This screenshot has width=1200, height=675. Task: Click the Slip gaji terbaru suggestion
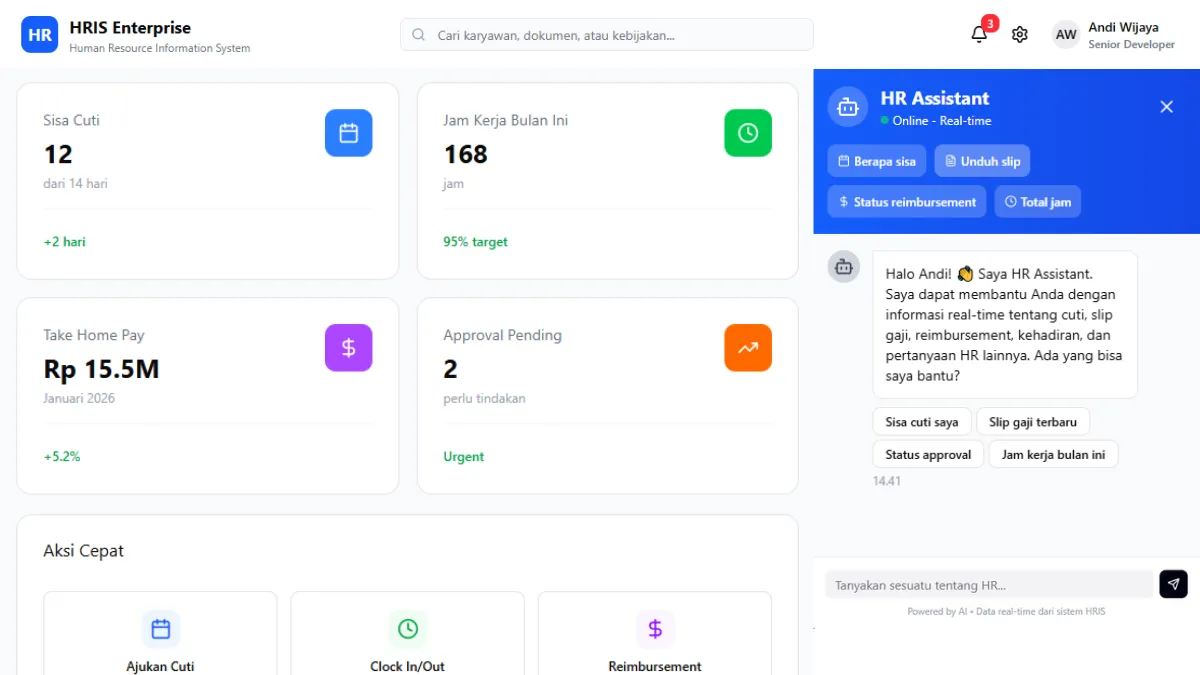1033,421
